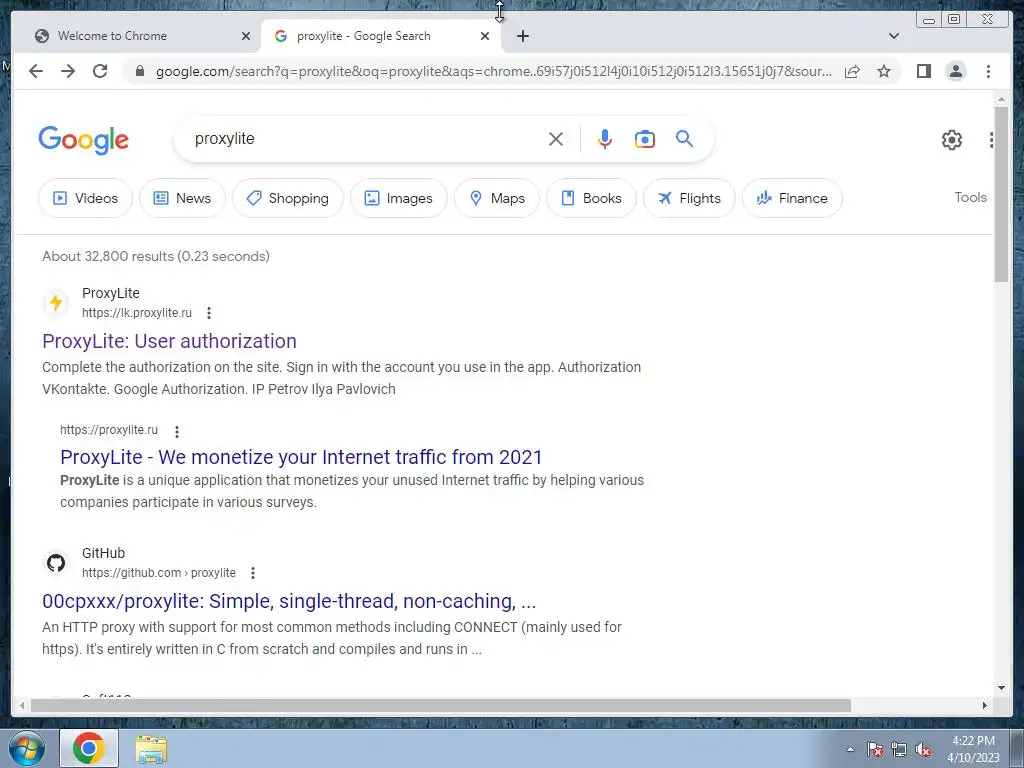The height and width of the screenshot is (768, 1024).
Task: Reload the current page
Action: pos(100,71)
